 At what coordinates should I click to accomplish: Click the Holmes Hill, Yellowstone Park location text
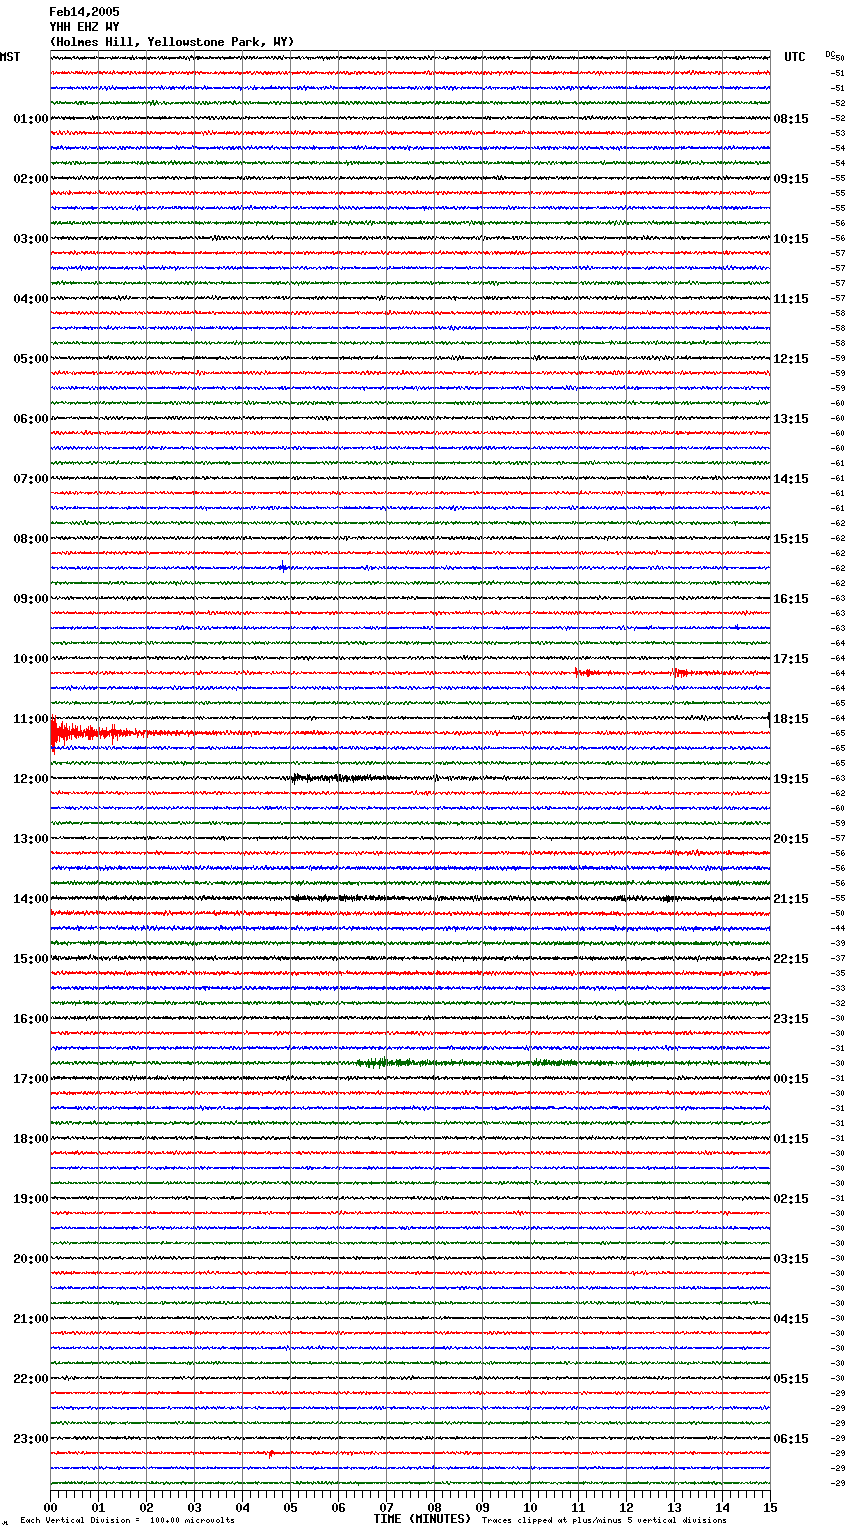172,42
